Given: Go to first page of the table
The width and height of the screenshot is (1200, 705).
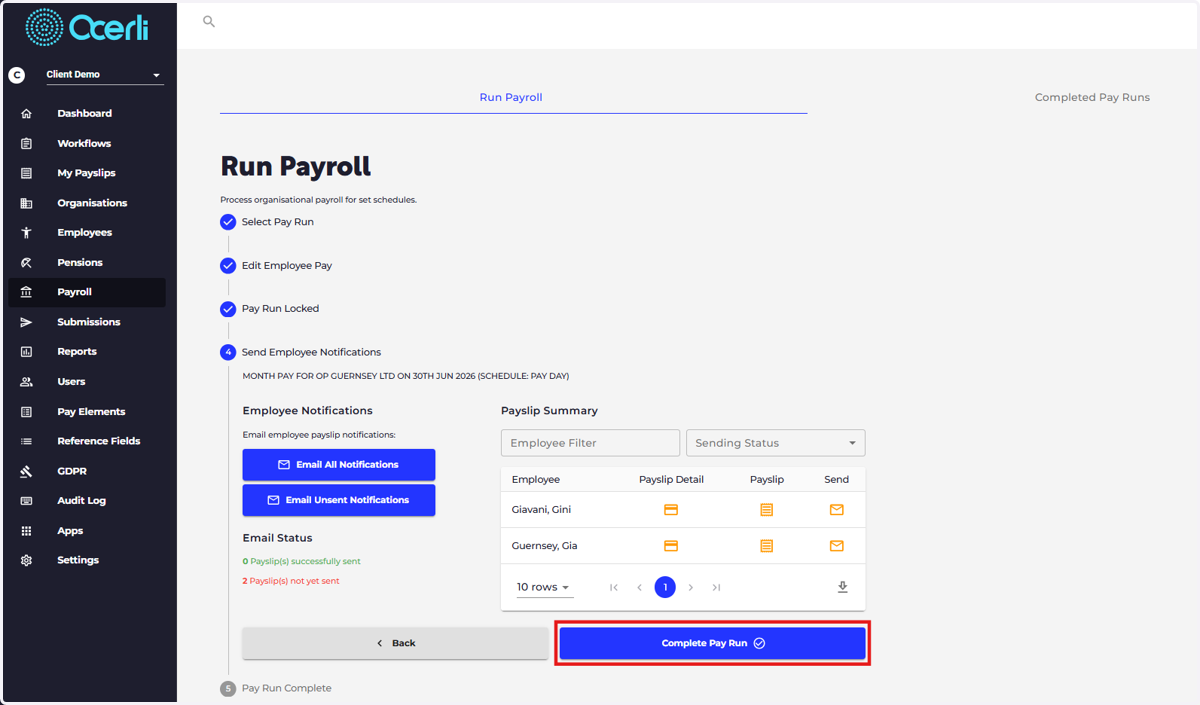Looking at the screenshot, I should (x=614, y=587).
